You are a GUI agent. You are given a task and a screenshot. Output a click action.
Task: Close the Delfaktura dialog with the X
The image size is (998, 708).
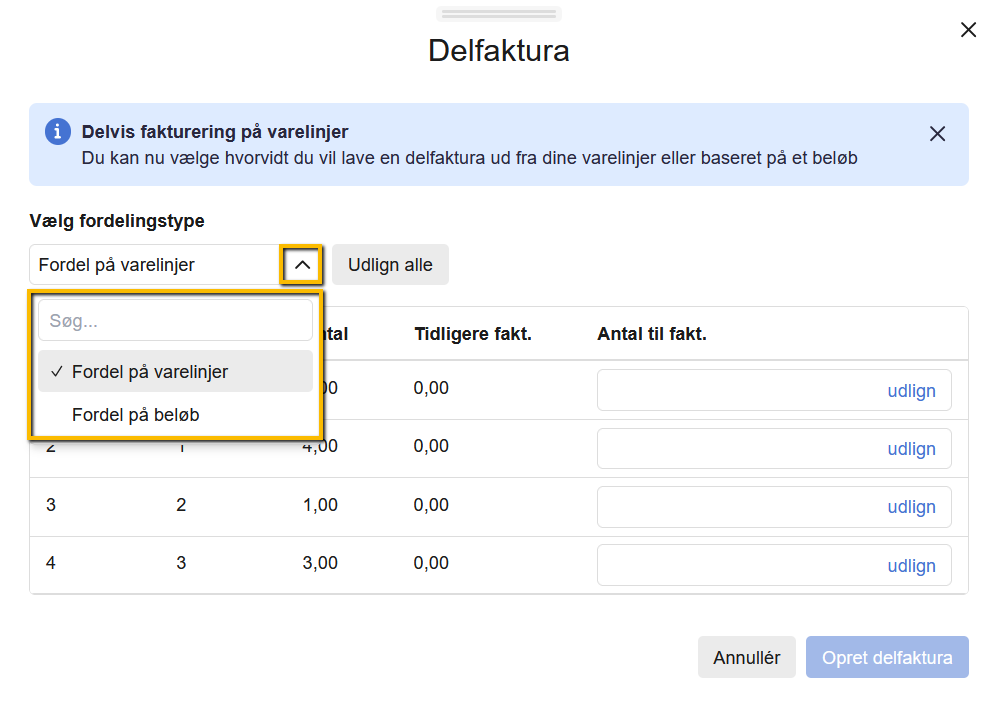pos(968,30)
